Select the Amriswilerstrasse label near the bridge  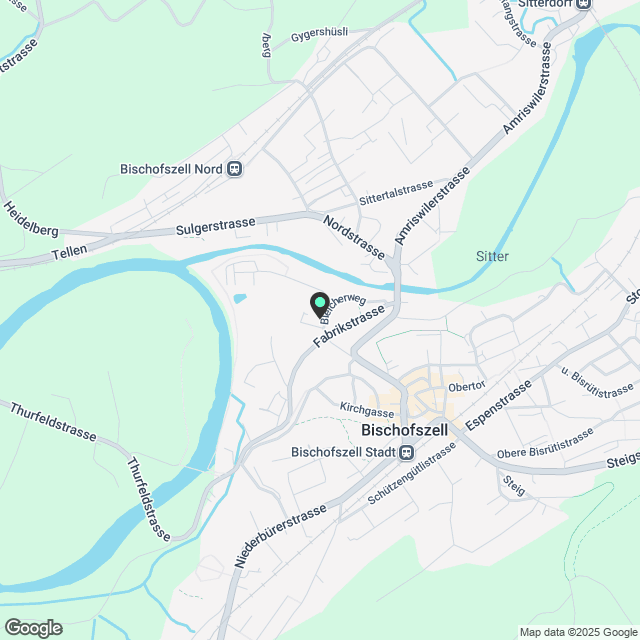click(433, 206)
